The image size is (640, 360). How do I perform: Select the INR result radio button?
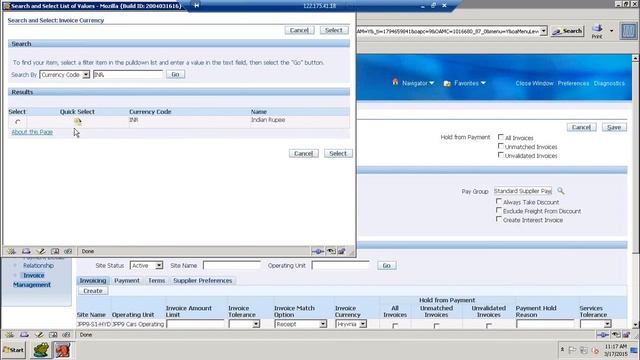tap(18, 122)
